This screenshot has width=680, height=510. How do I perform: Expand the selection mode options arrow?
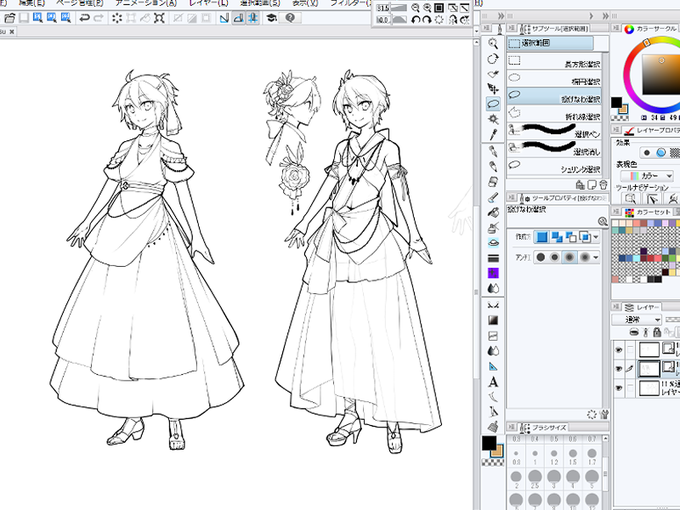tap(596, 237)
